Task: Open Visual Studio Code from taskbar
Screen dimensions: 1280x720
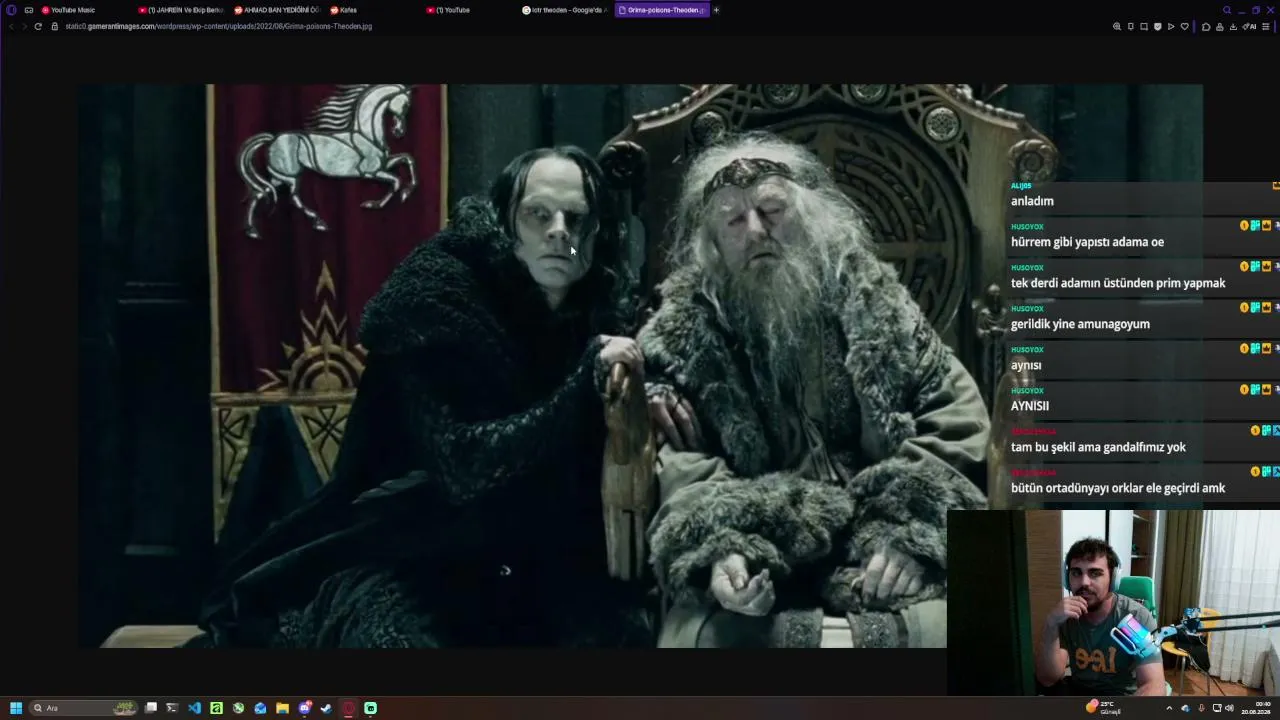Action: pos(194,708)
